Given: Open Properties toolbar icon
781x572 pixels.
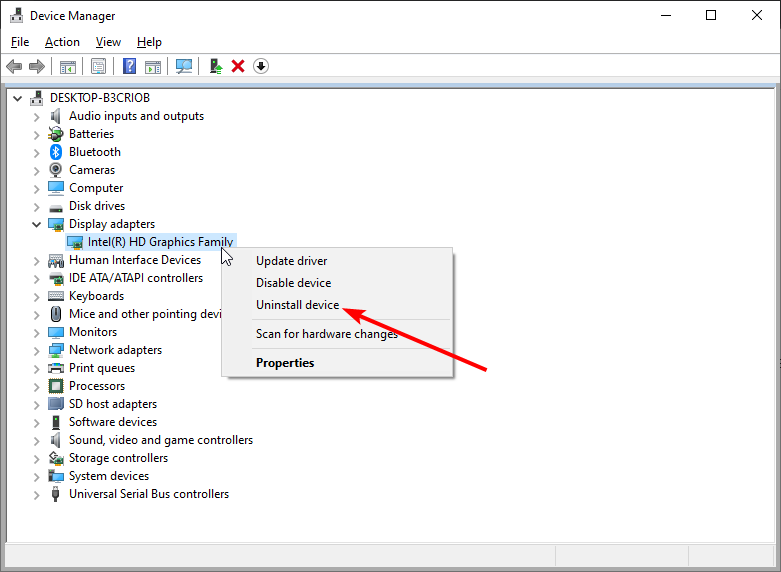Looking at the screenshot, I should 99,66.
